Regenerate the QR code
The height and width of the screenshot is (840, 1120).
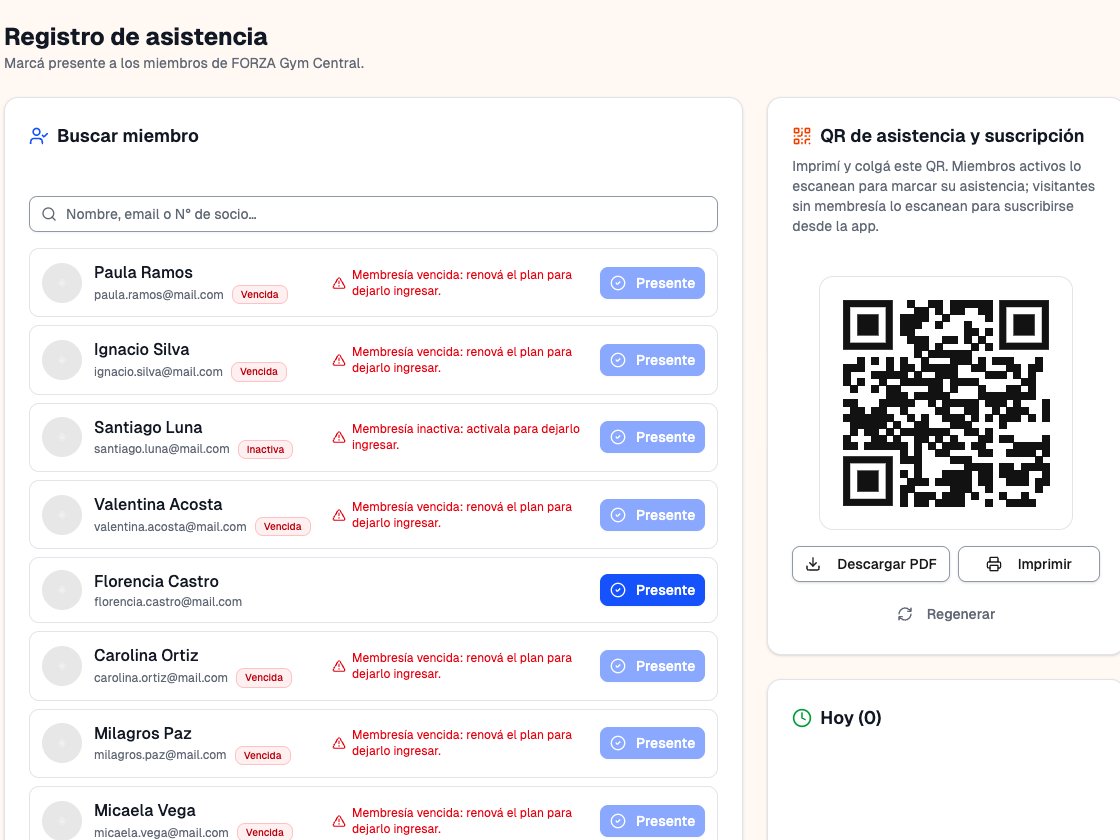pos(946,614)
